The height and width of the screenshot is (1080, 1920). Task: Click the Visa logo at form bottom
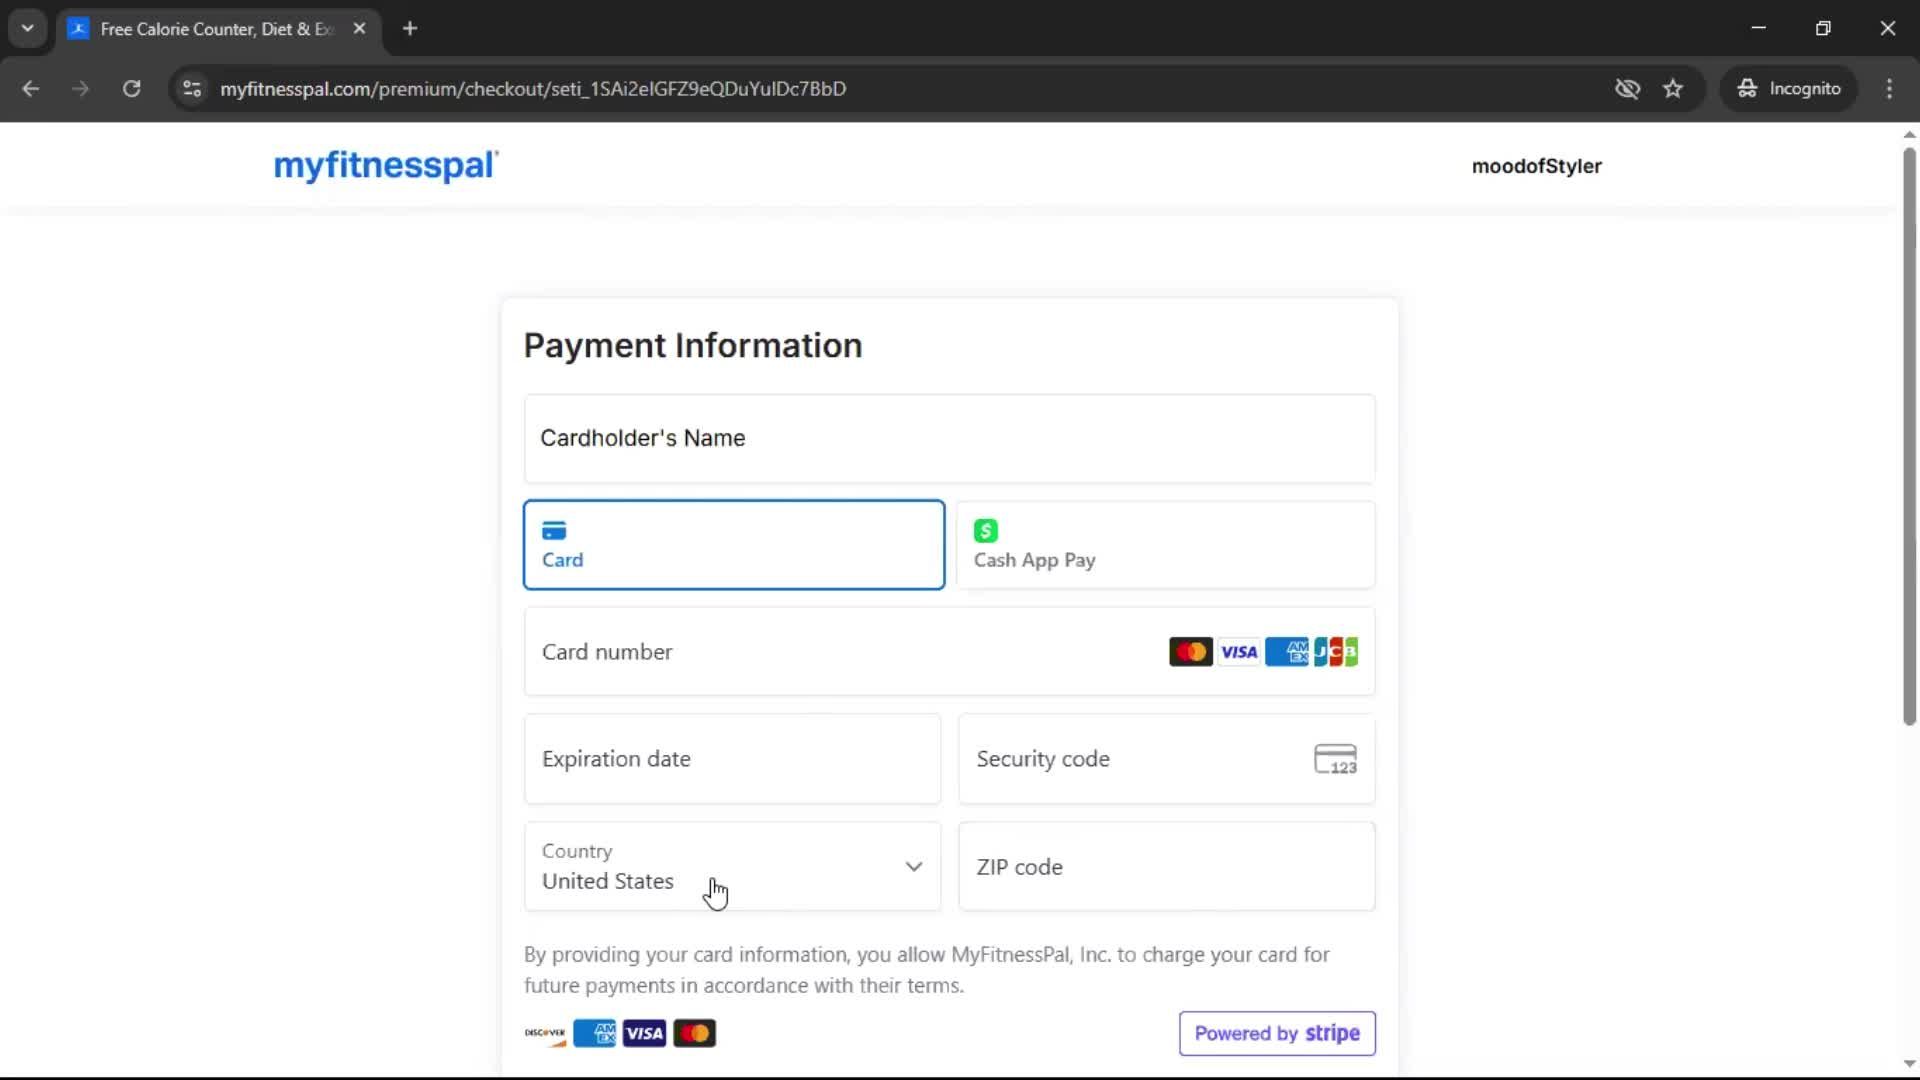click(x=644, y=1033)
